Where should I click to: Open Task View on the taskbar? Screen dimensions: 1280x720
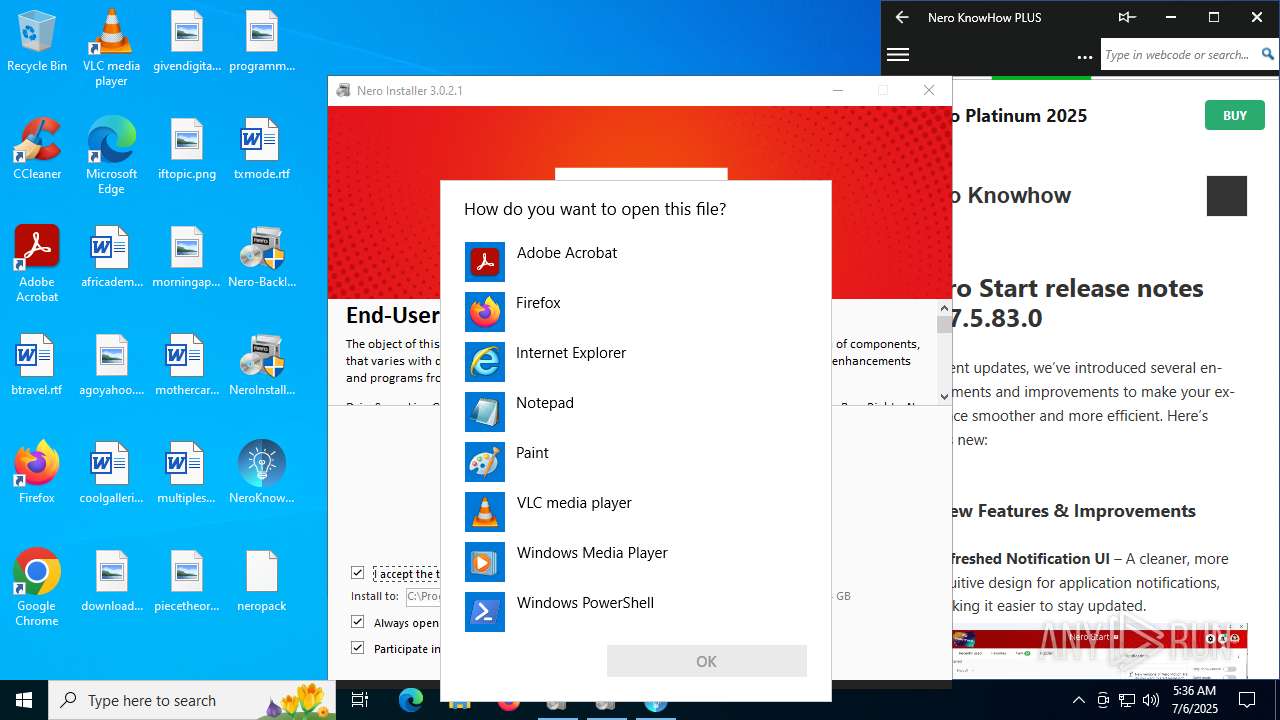point(361,700)
